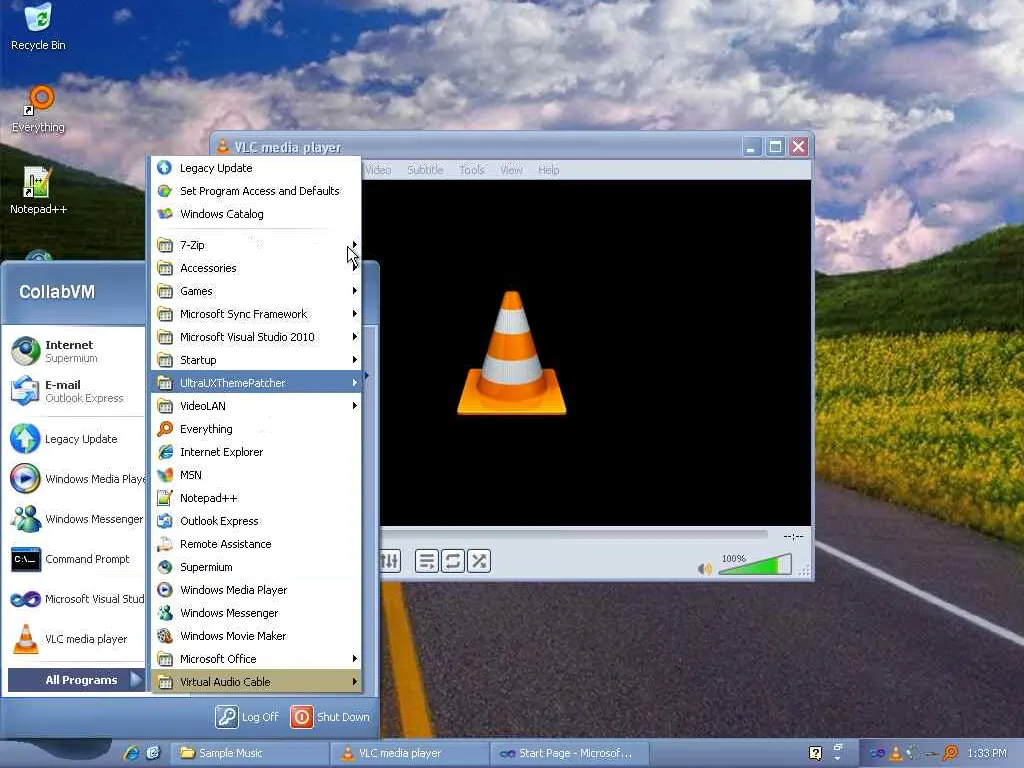This screenshot has height=768, width=1024.
Task: Open VLC Subtitle menu
Action: pos(425,170)
